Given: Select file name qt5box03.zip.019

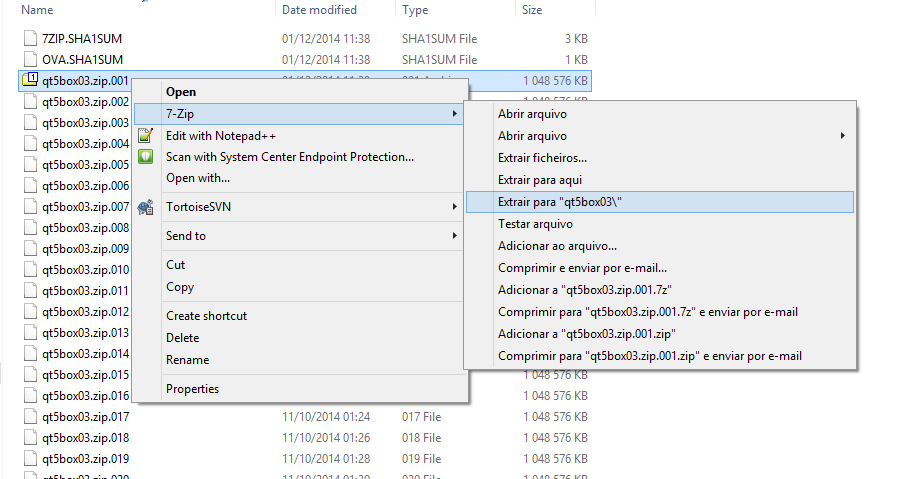Looking at the screenshot, I should point(86,459).
